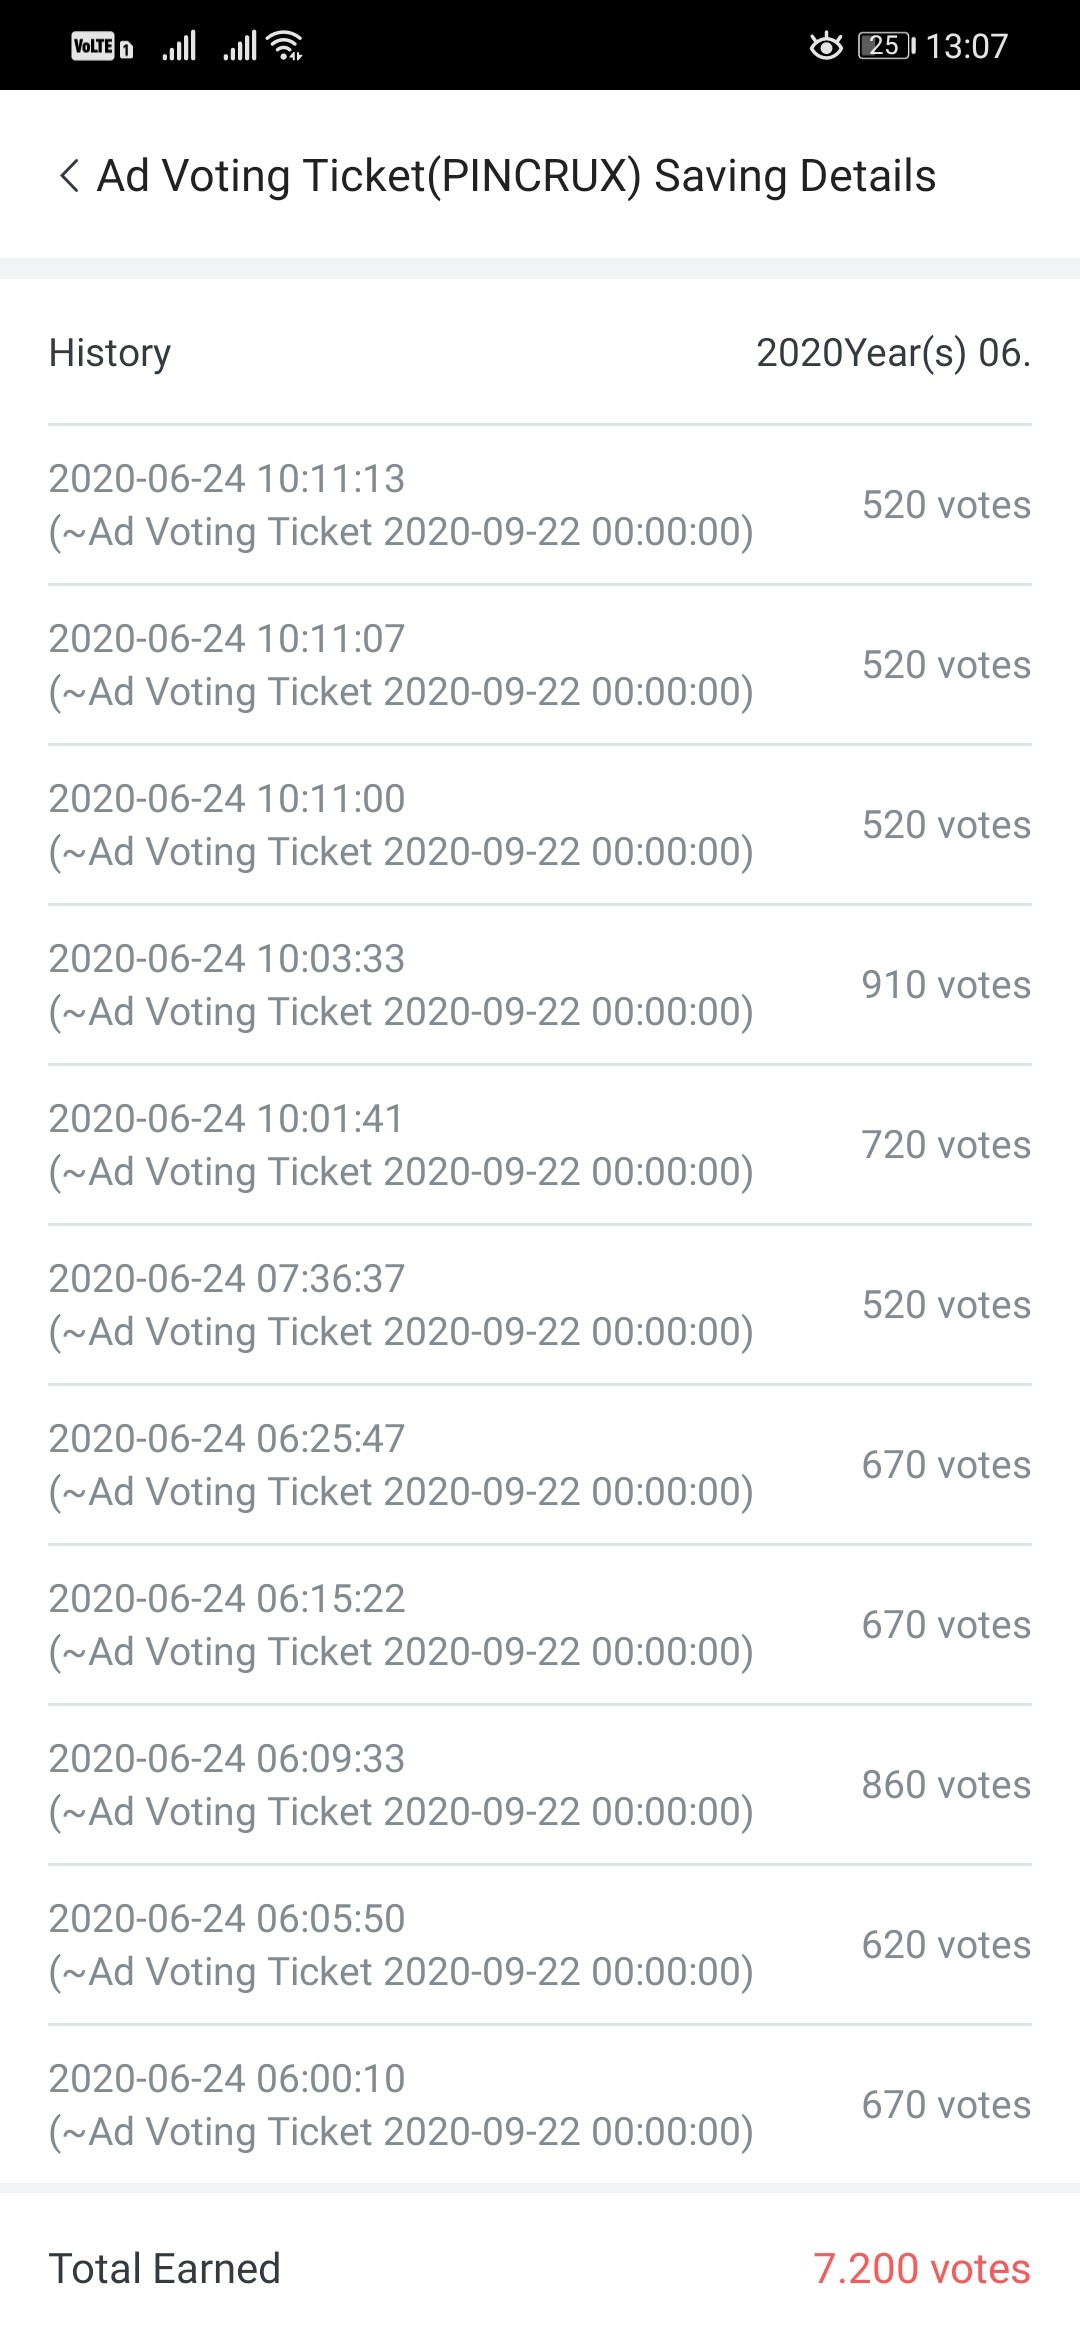Tap the eye comfort icon
The height and width of the screenshot is (2340, 1080).
(x=826, y=46)
